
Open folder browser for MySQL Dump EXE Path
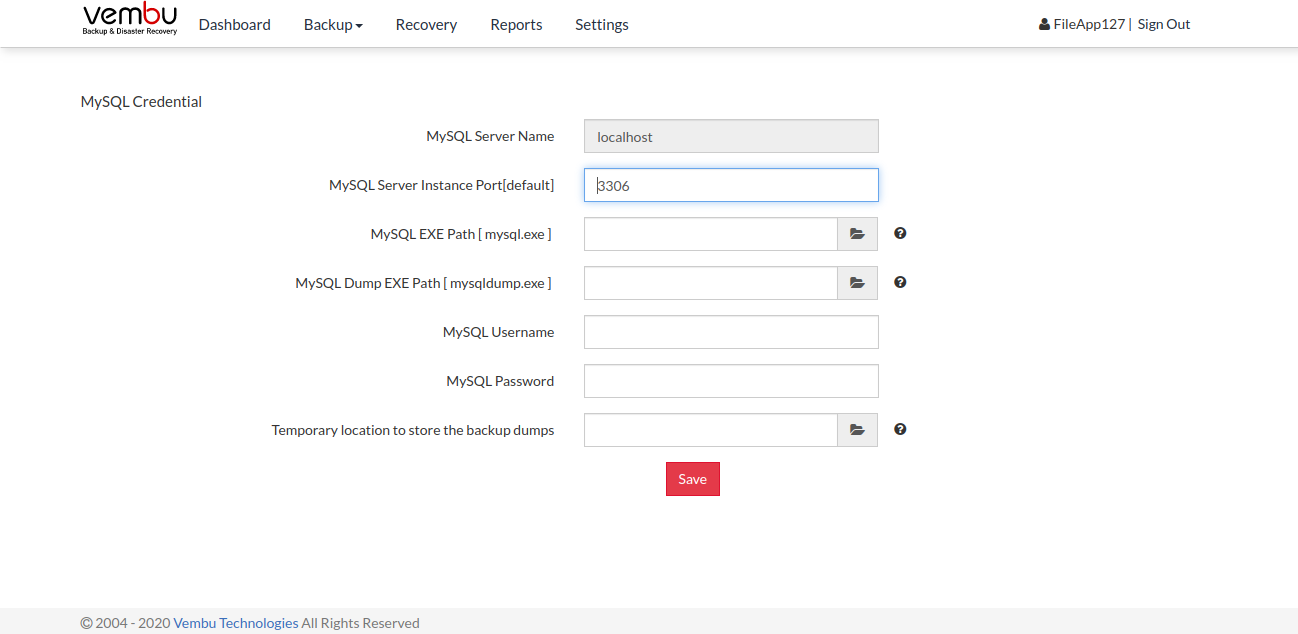coord(857,283)
